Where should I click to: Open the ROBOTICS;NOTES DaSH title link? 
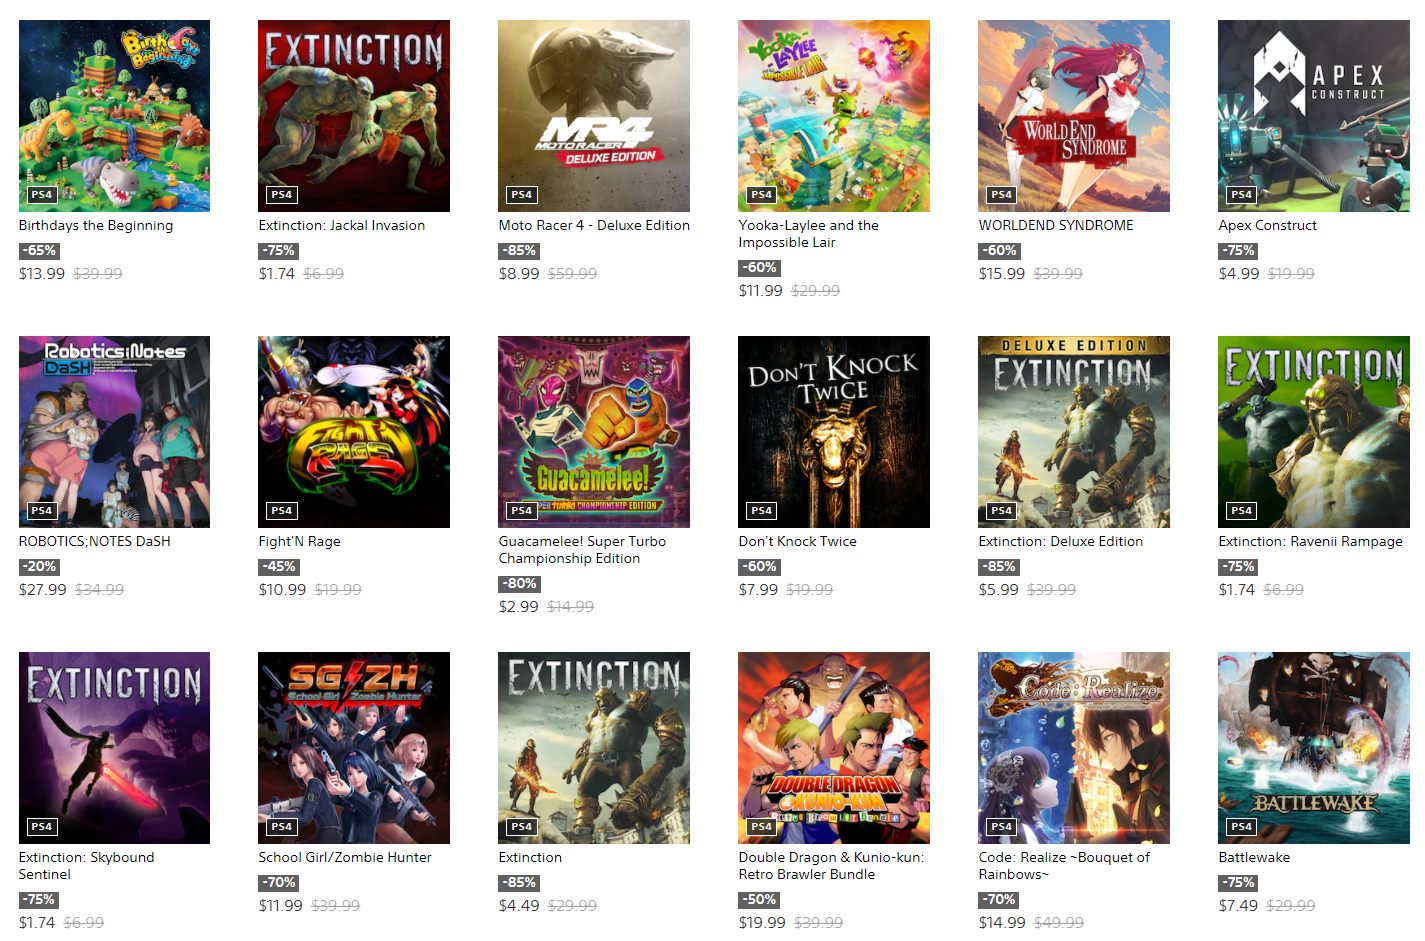[95, 542]
